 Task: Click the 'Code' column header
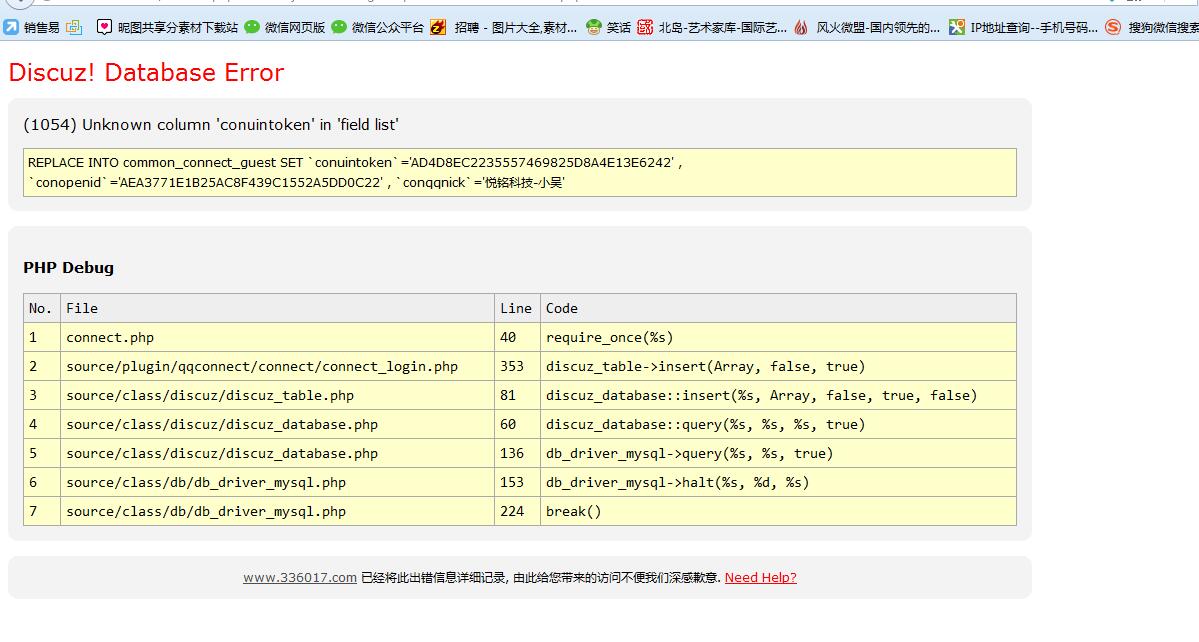click(x=562, y=308)
